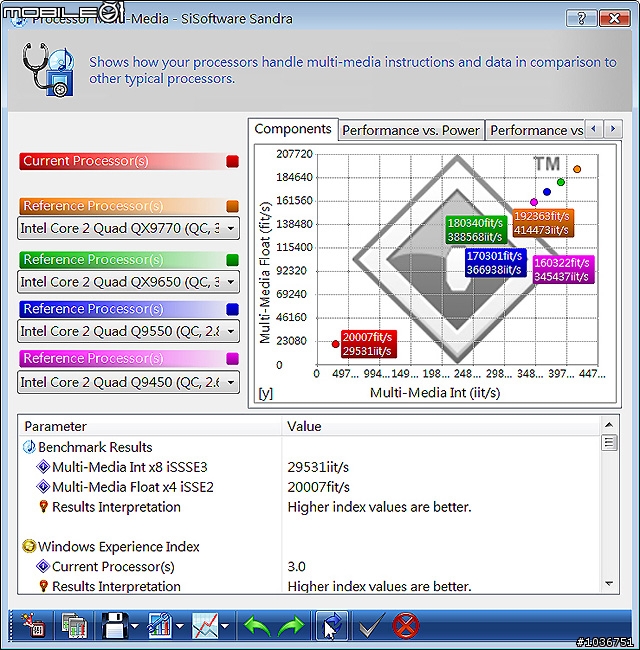
Task: Open the save icon dropdown arrow
Action: point(135,626)
